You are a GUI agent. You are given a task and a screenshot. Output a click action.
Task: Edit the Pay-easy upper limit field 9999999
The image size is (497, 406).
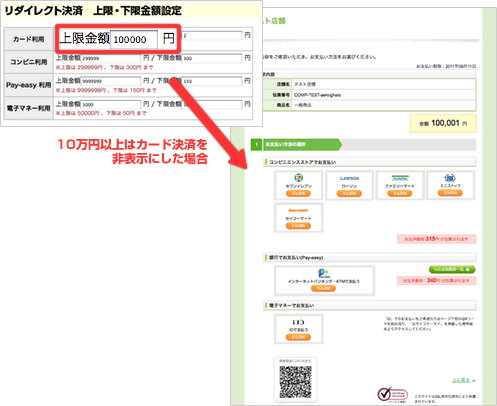[111, 81]
